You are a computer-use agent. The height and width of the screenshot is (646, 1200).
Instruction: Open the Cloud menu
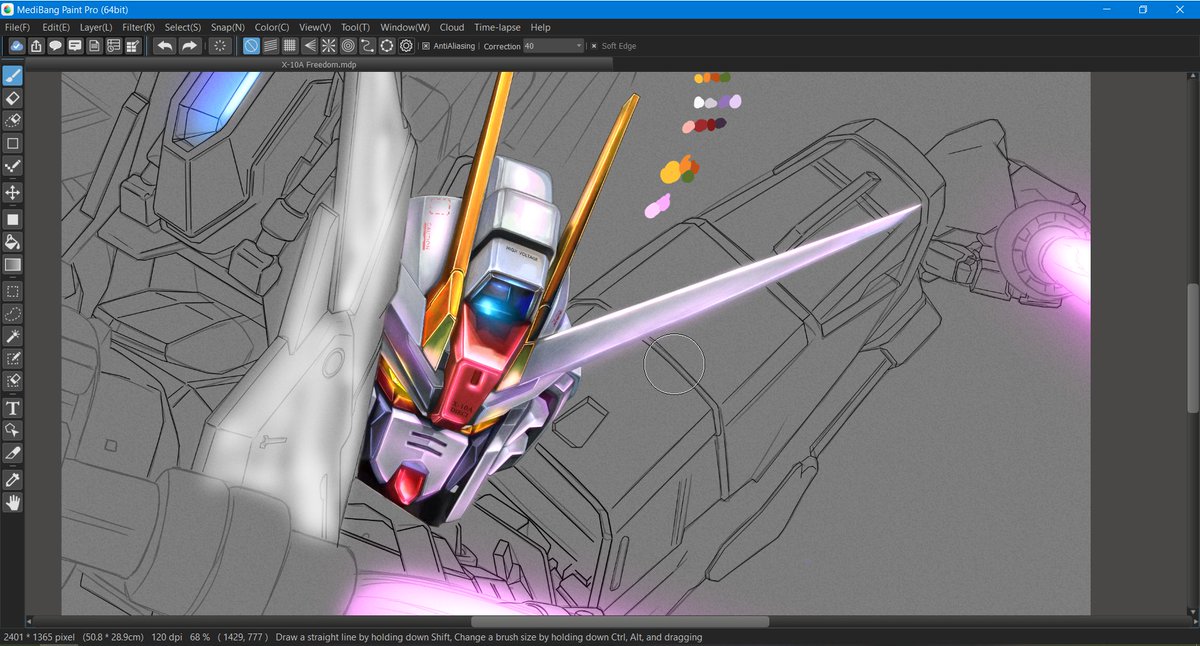pos(452,27)
